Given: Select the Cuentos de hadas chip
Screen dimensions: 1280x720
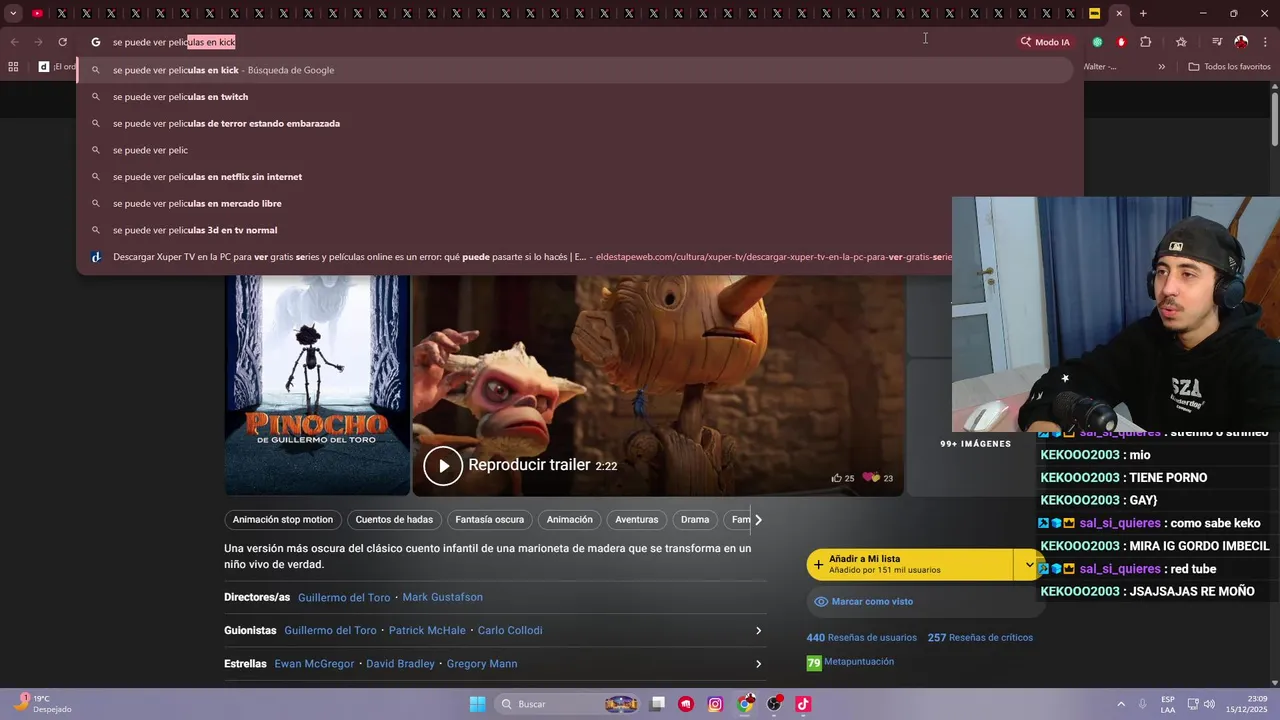Looking at the screenshot, I should (394, 520).
